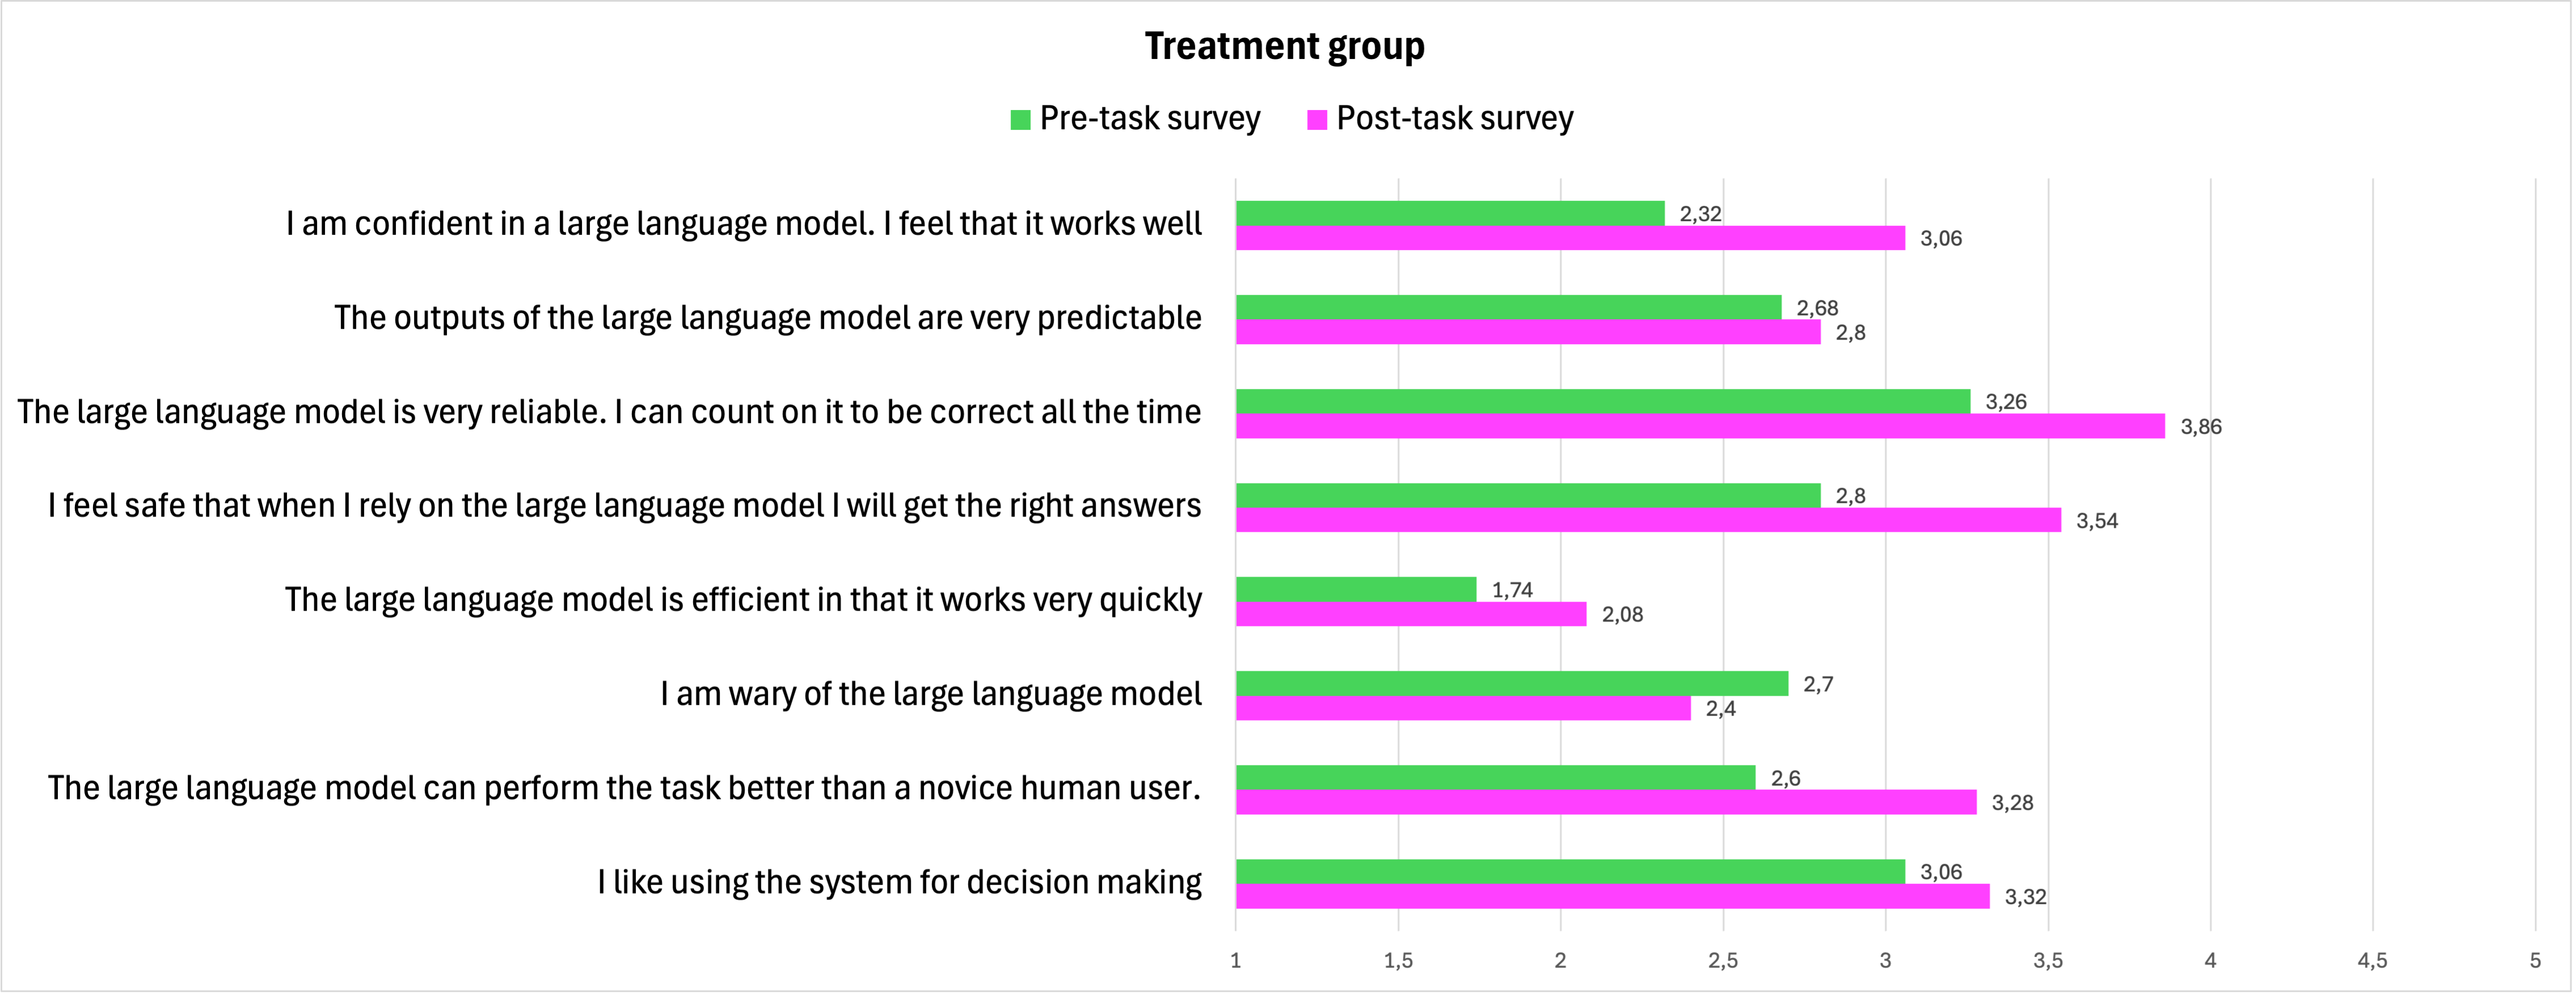Image resolution: width=2576 pixels, height=995 pixels.
Task: Click the data label 3,32
Action: coord(2025,897)
